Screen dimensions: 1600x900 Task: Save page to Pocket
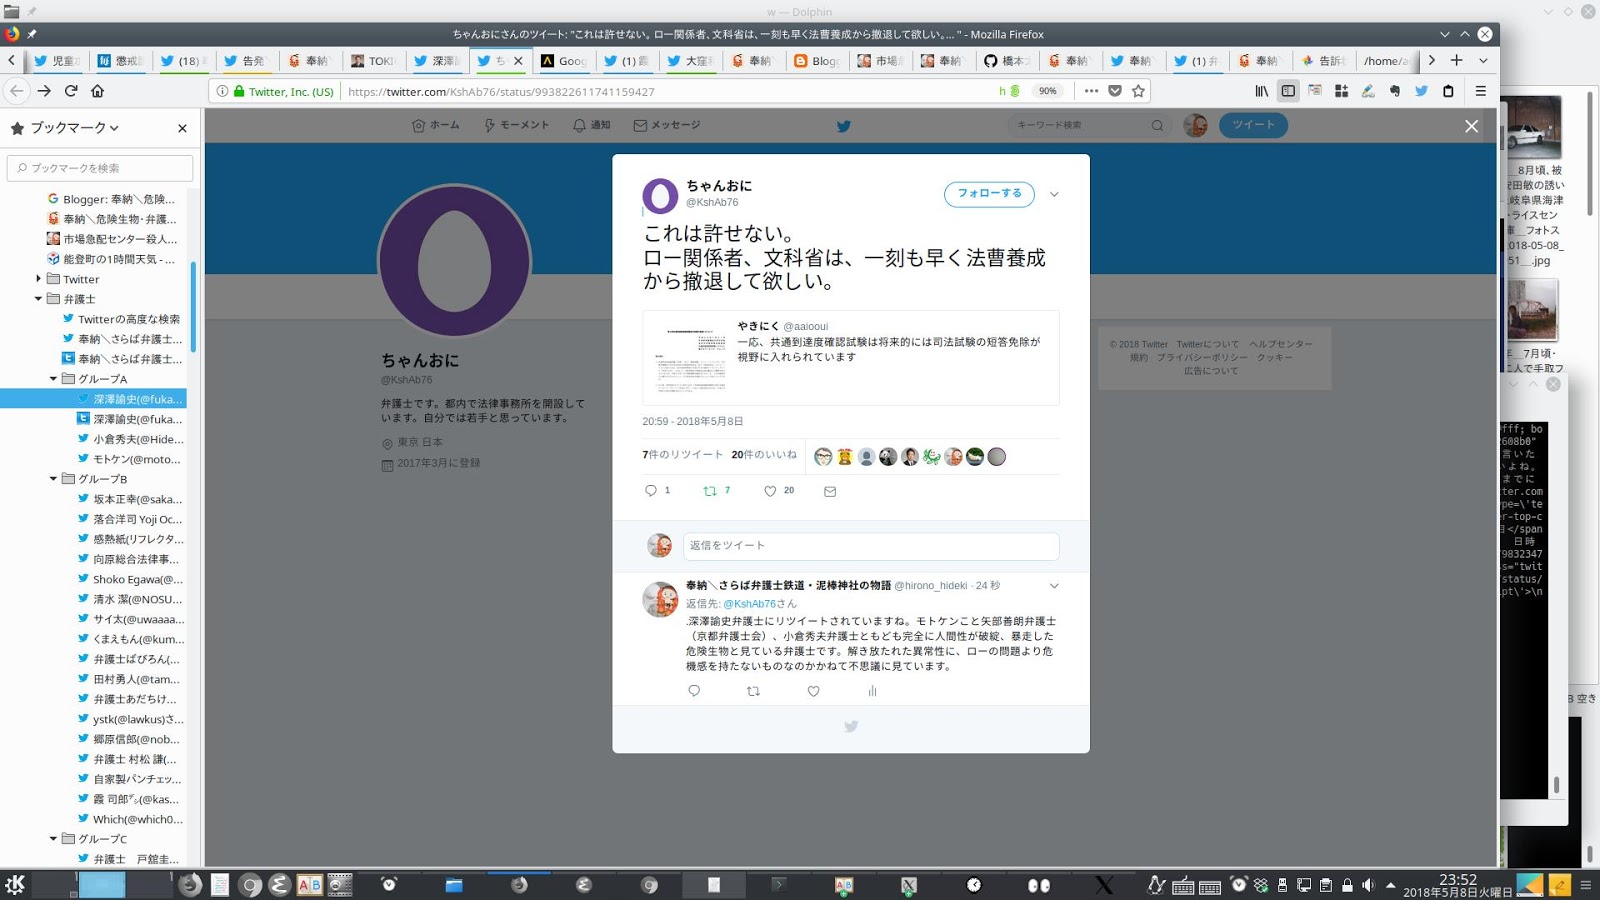(1115, 91)
